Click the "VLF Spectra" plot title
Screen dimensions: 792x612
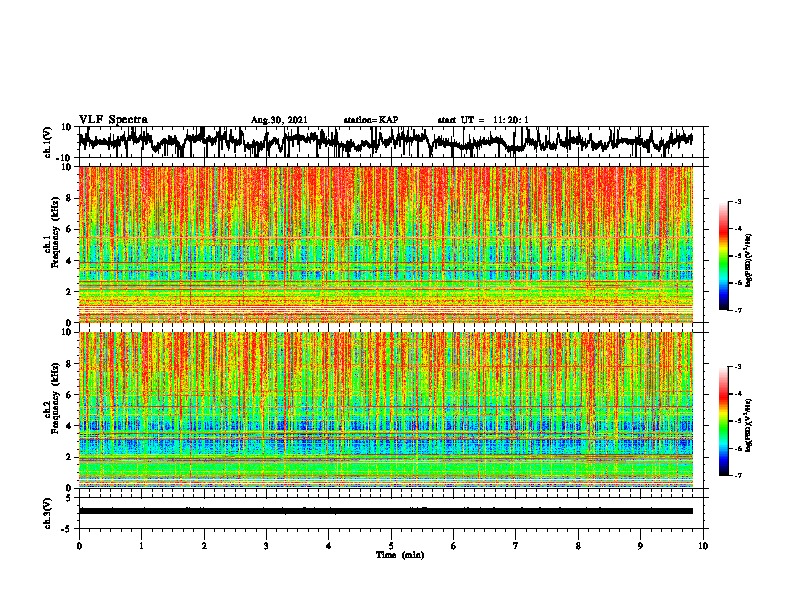pyautogui.click(x=113, y=120)
